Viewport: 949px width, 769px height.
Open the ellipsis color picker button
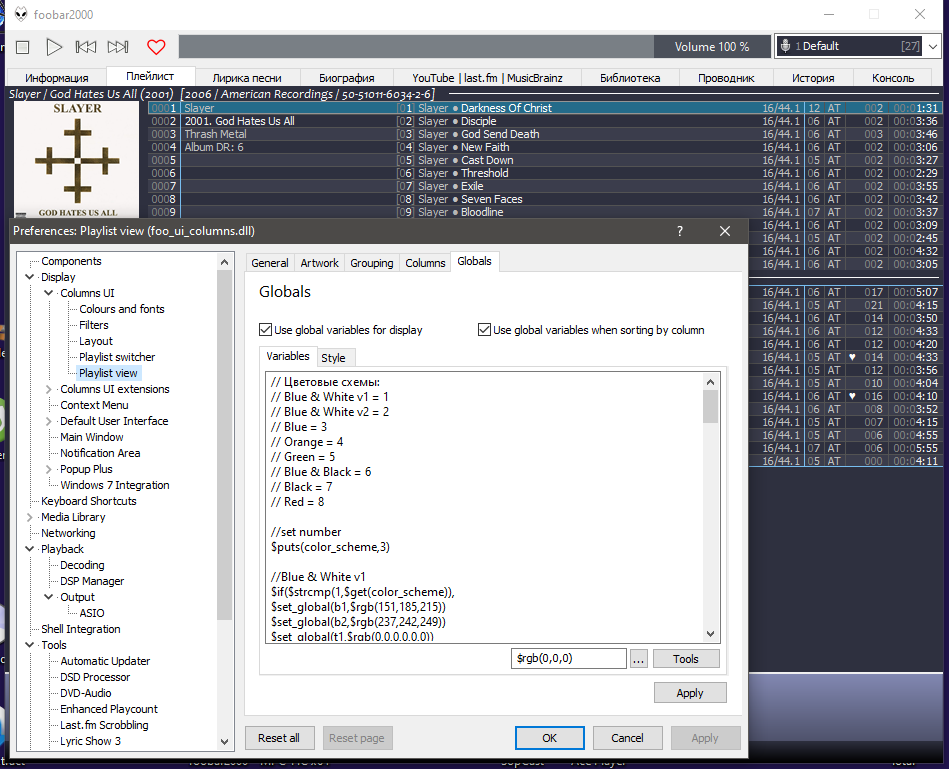pyautogui.click(x=639, y=659)
